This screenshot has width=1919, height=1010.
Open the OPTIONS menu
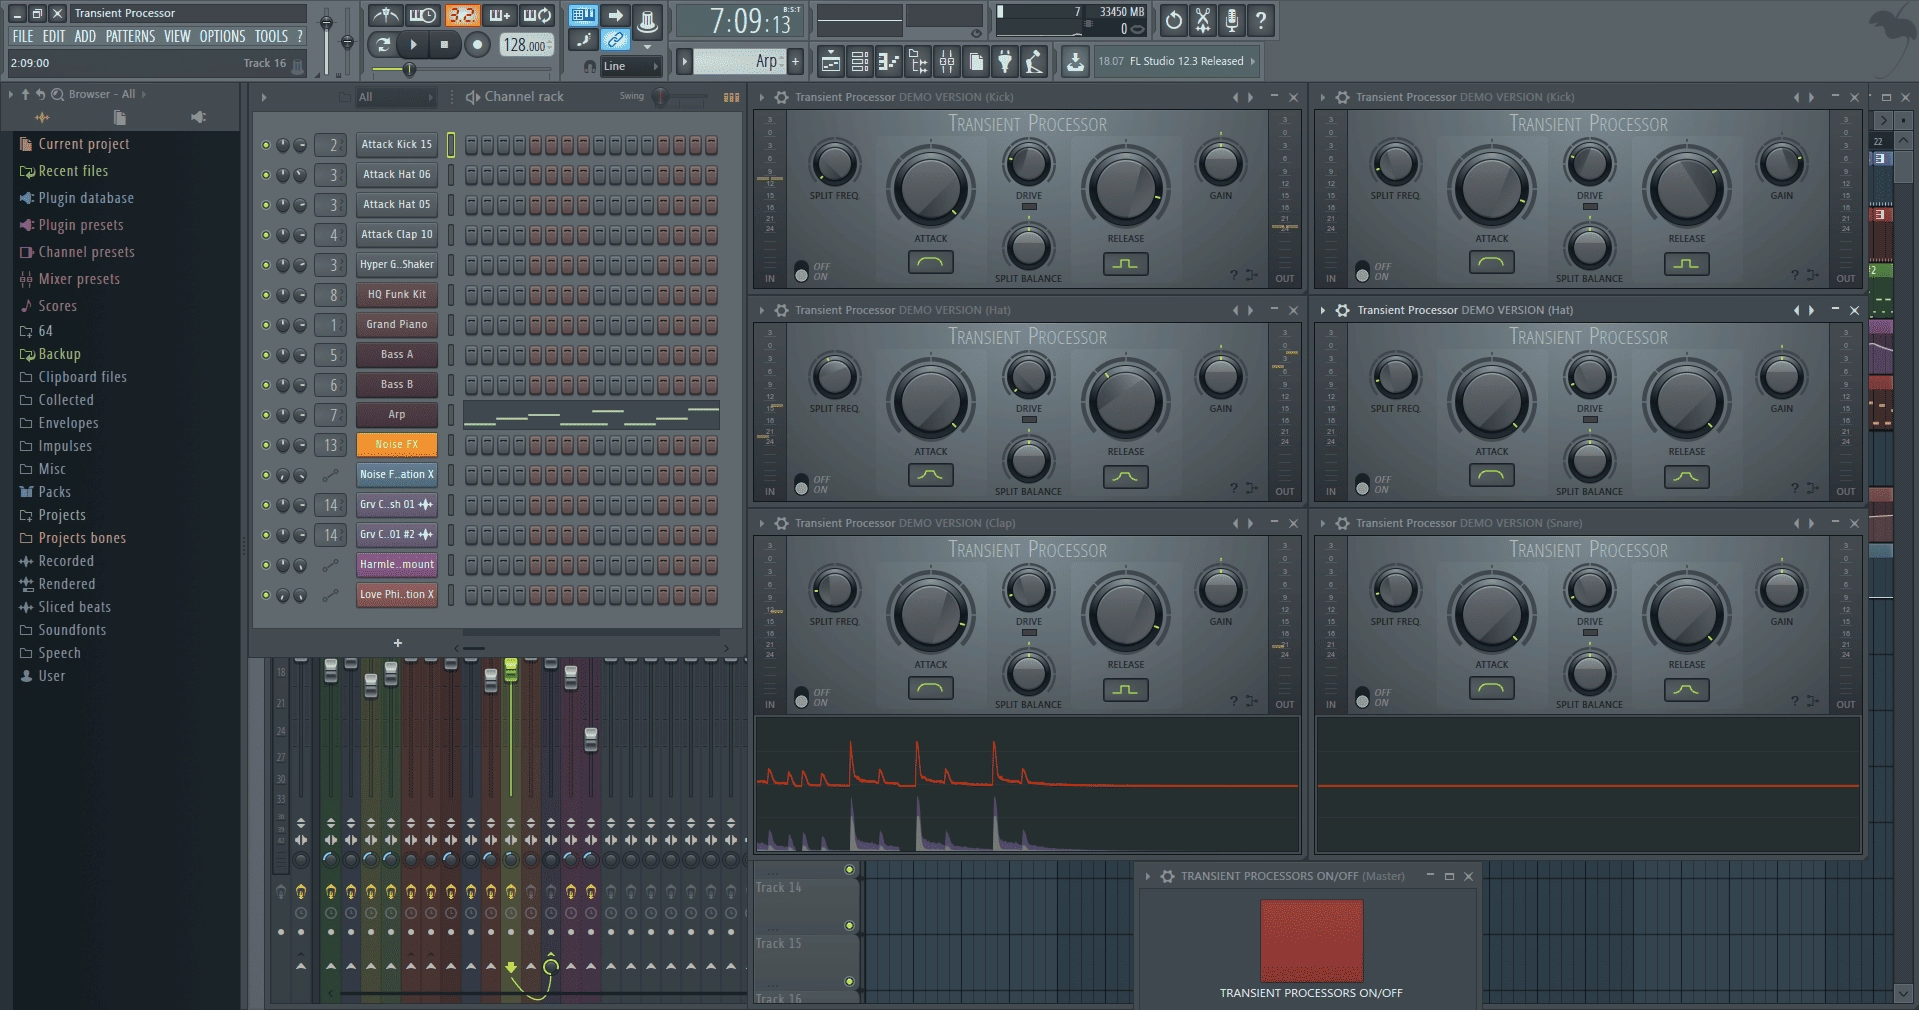click(x=222, y=36)
